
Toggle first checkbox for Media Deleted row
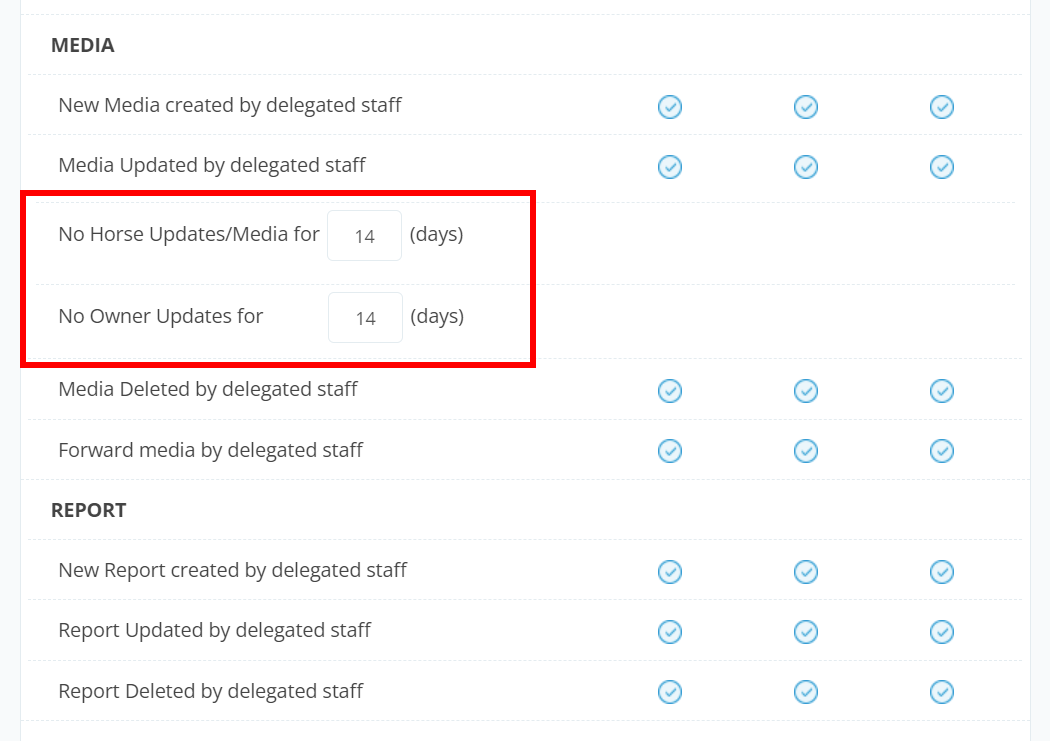670,390
